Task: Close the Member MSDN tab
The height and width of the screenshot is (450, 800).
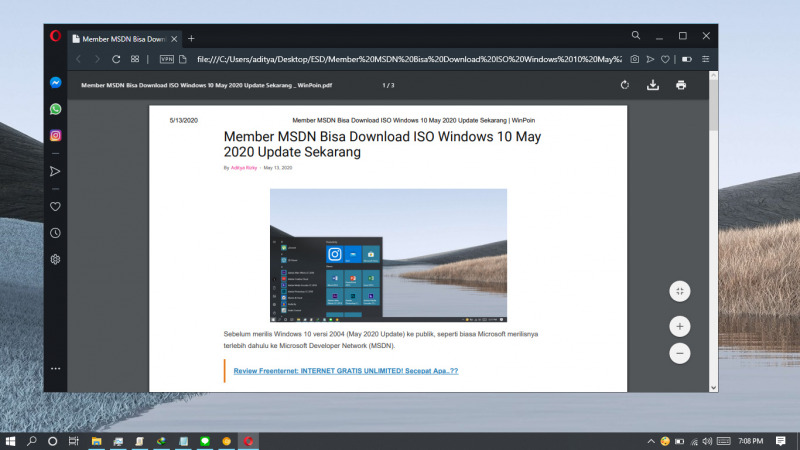Action: tap(174, 39)
